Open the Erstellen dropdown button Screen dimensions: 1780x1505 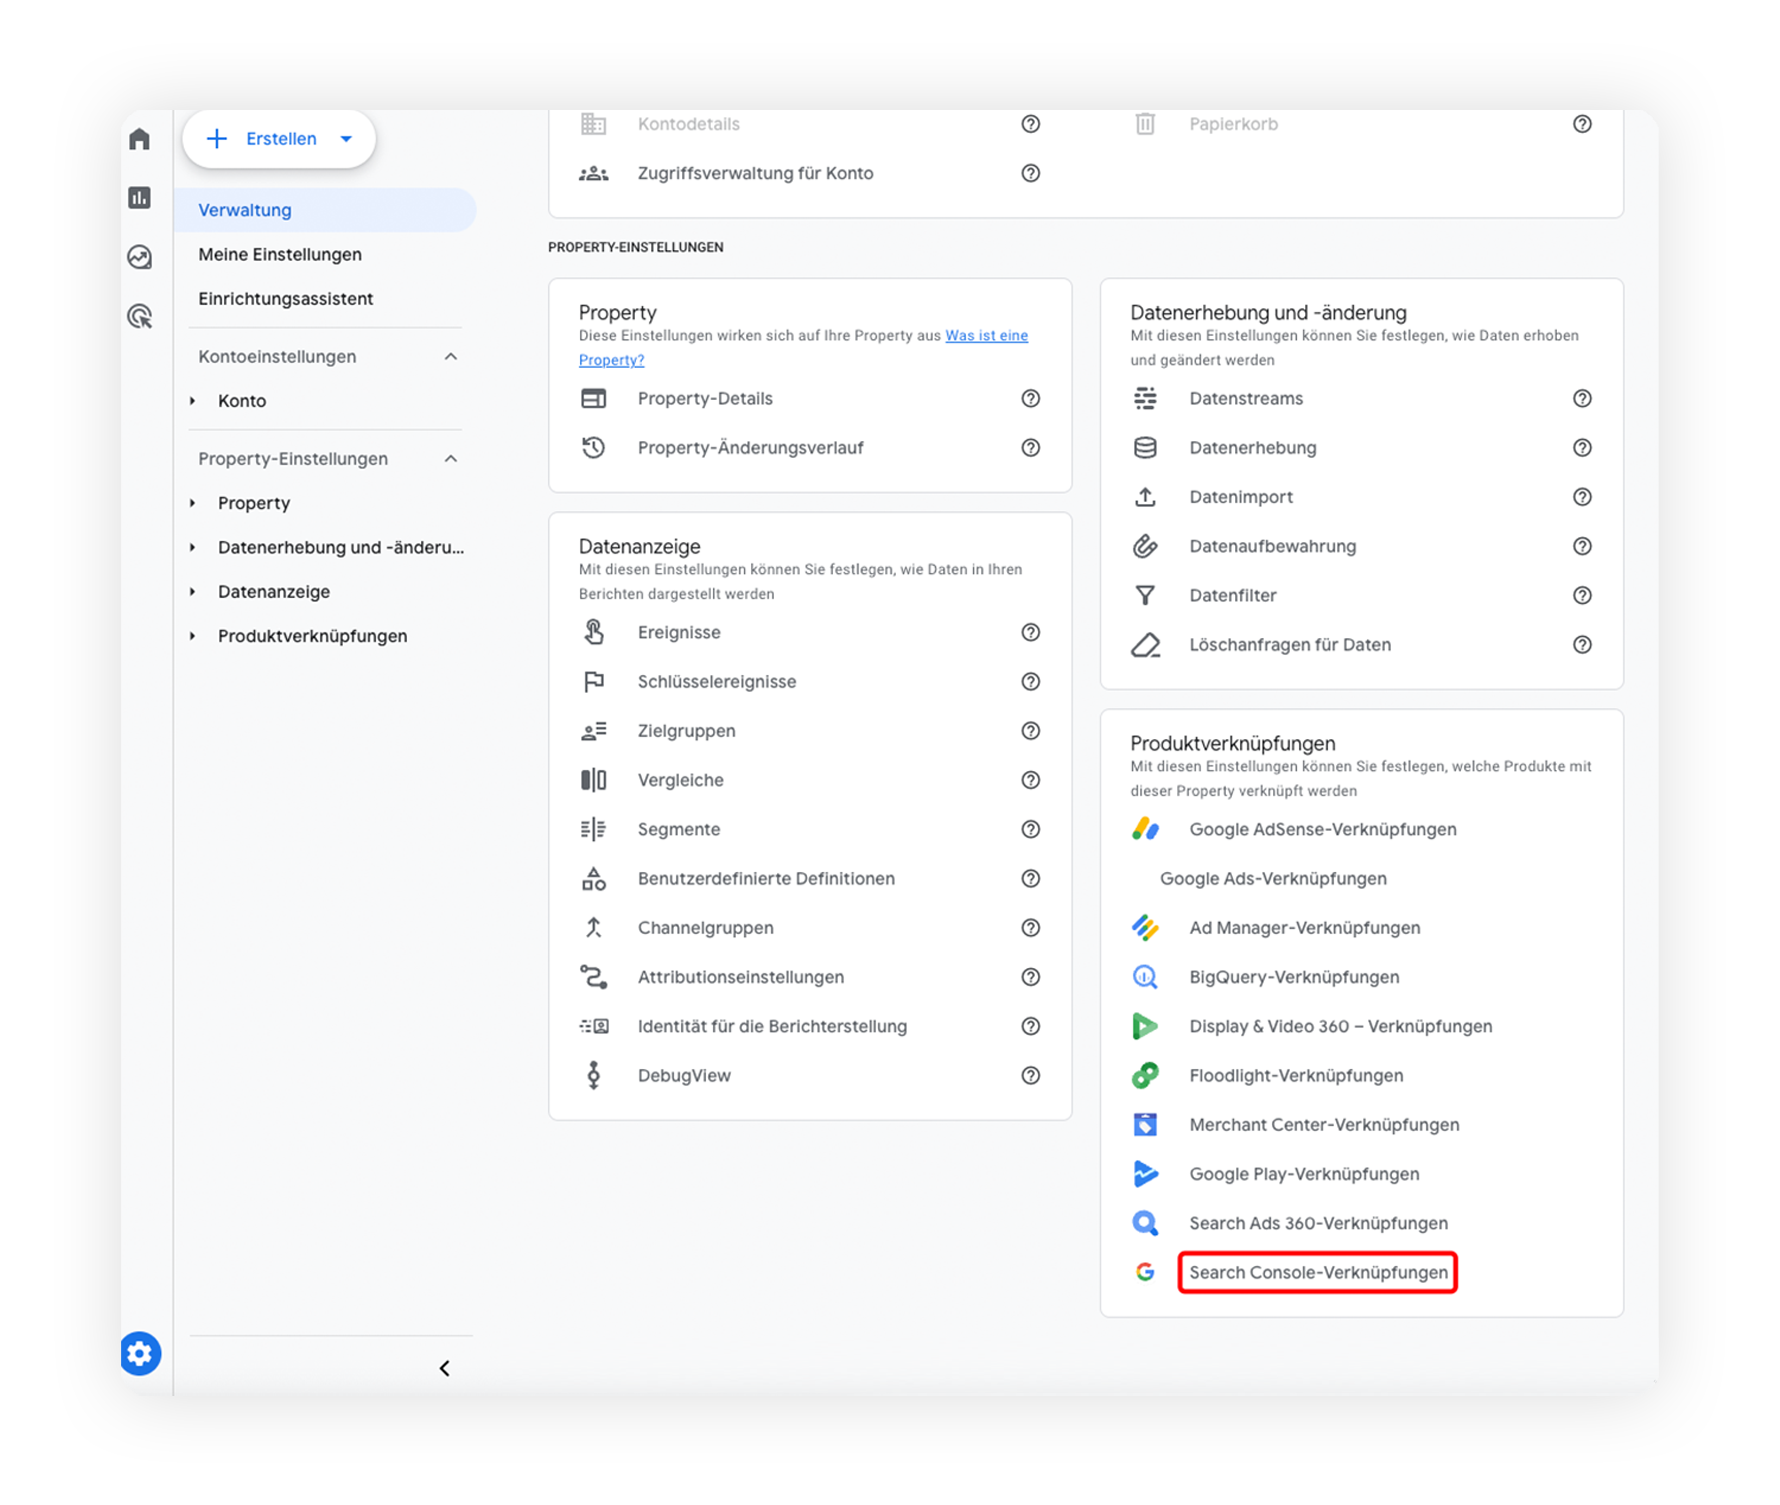pos(279,138)
